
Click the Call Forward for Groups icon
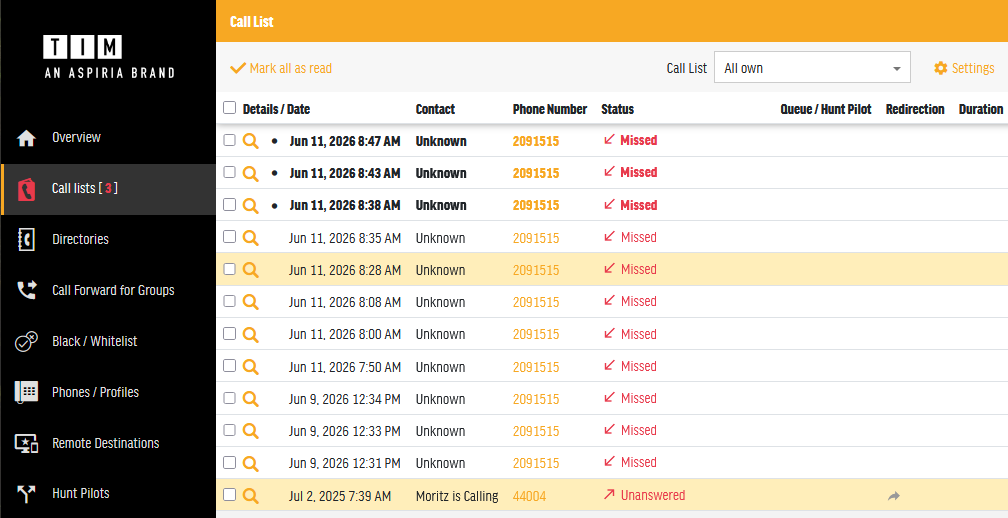pyautogui.click(x=26, y=290)
